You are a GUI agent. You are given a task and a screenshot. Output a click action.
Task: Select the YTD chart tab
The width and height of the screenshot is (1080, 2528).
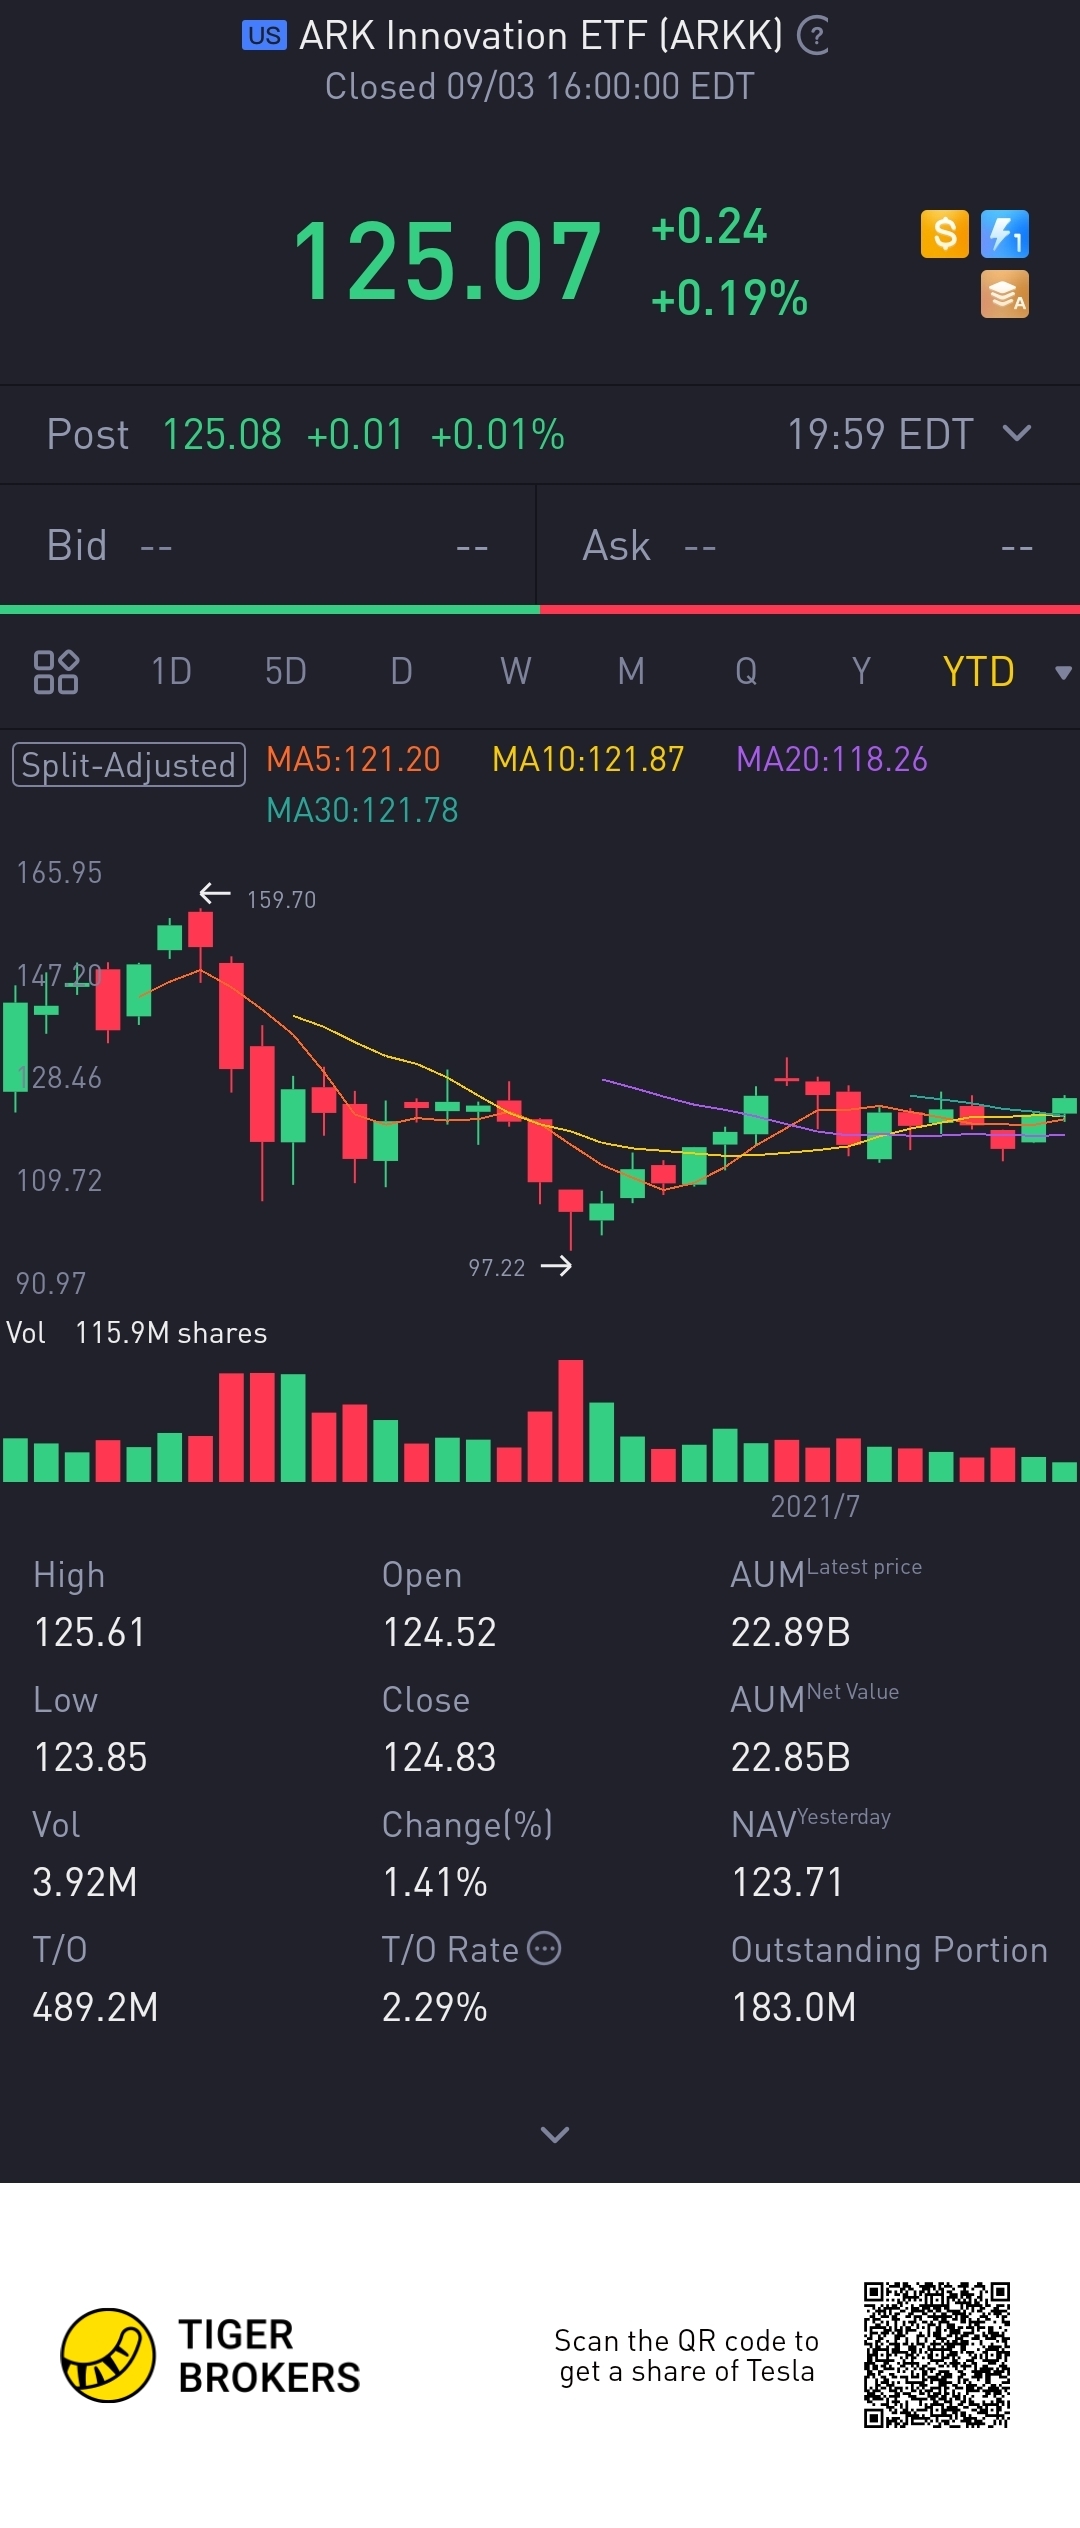(978, 672)
